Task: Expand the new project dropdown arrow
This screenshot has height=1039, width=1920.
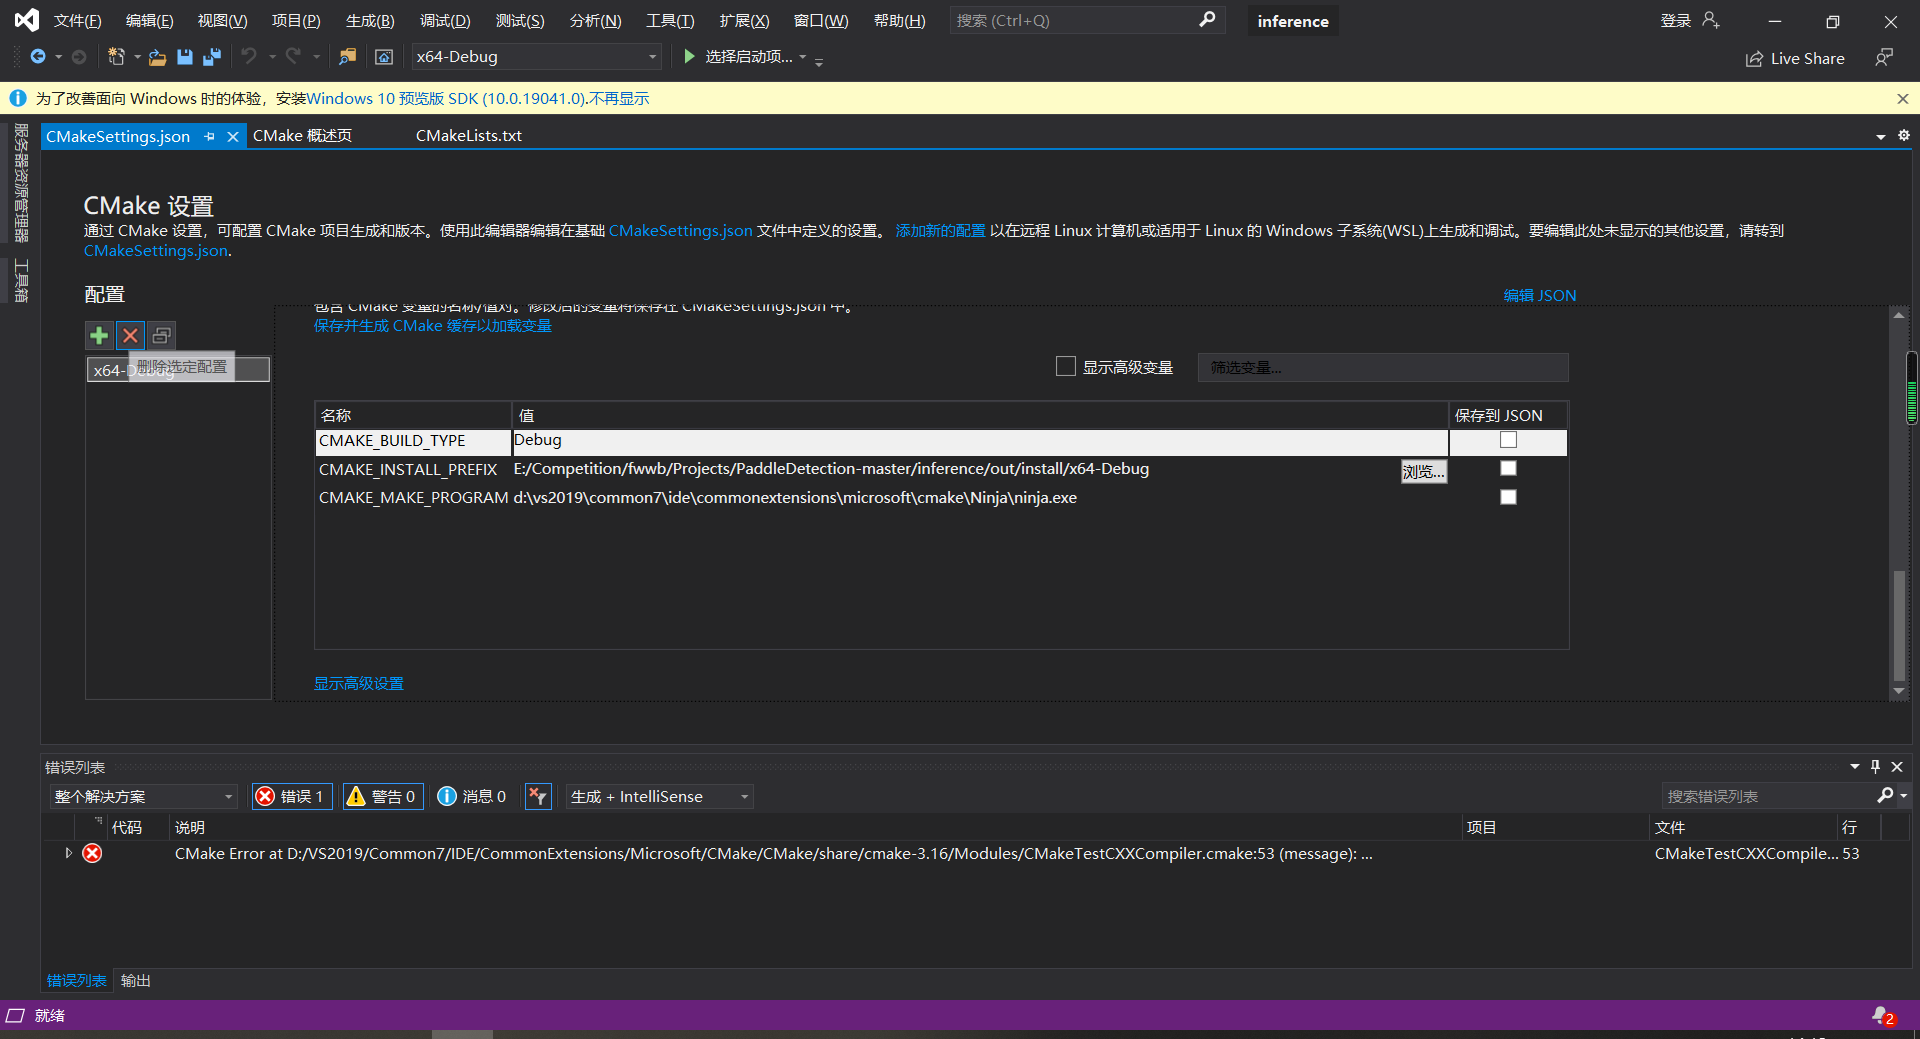Action: pyautogui.click(x=137, y=57)
